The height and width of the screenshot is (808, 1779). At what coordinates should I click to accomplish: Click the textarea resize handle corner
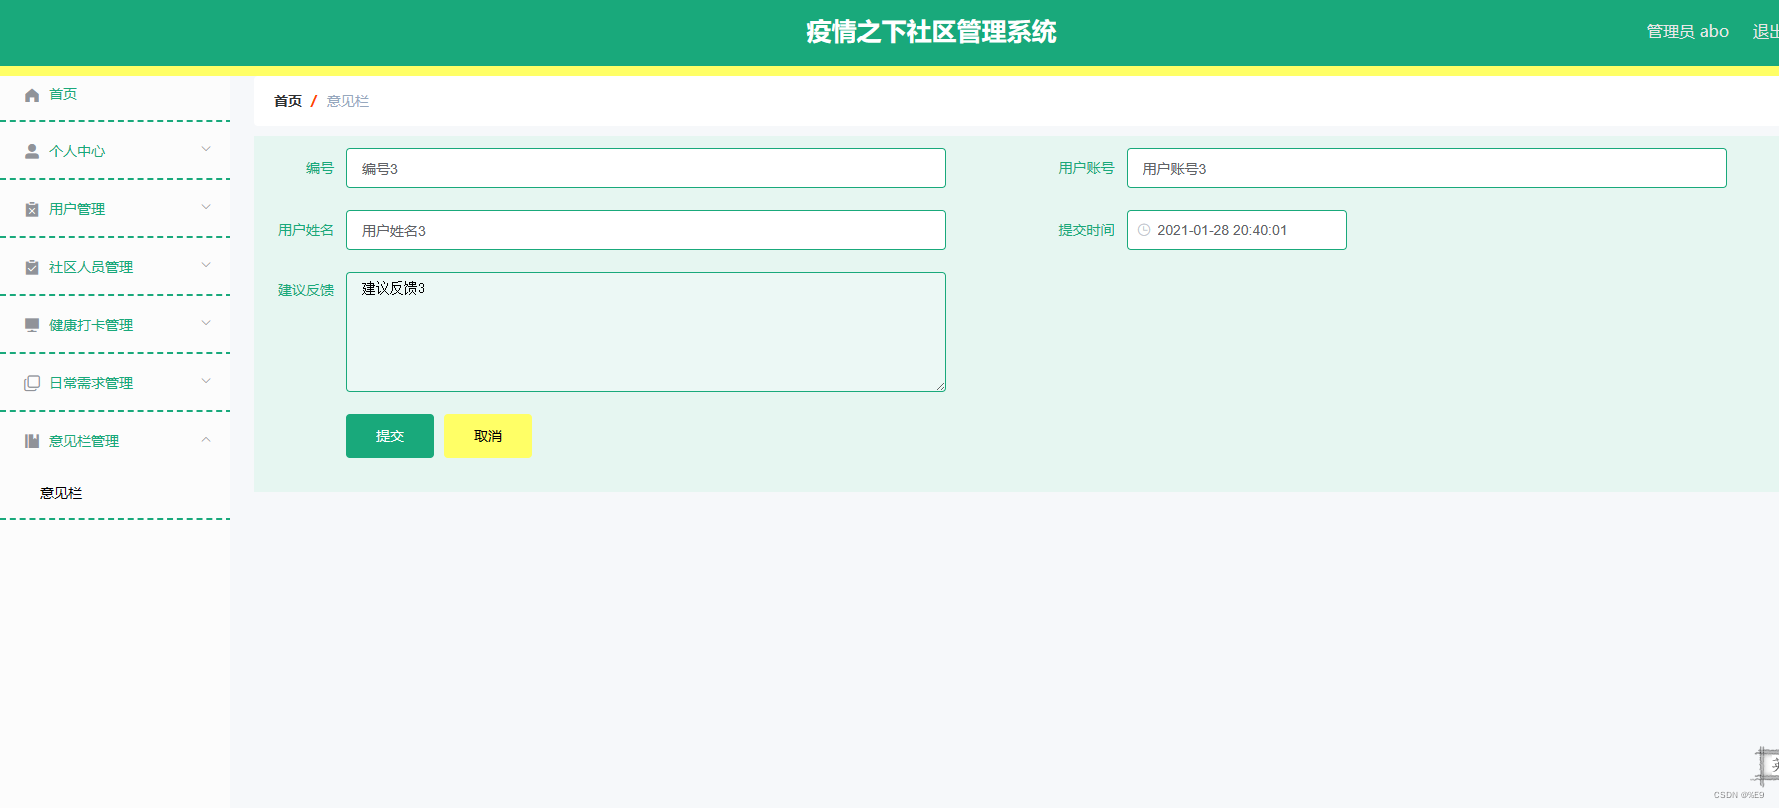940,386
